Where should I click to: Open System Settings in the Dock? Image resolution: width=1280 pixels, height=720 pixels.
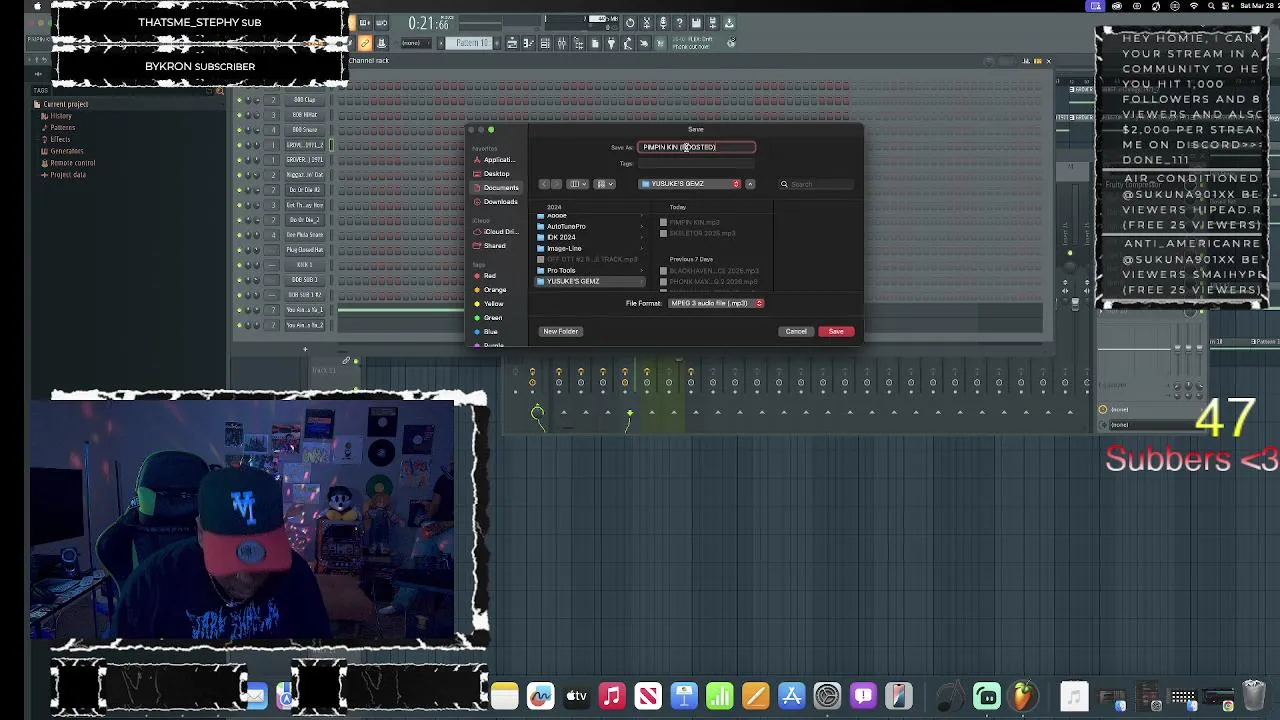(x=827, y=696)
